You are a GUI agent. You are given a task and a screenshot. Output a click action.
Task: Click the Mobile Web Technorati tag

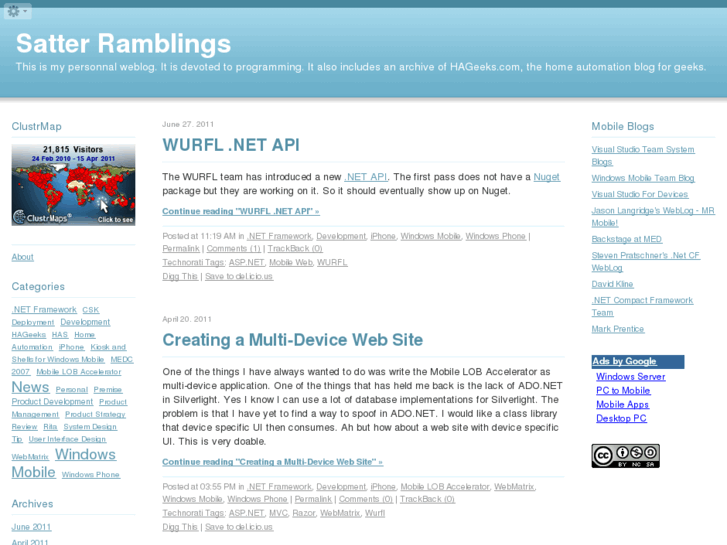click(x=291, y=263)
